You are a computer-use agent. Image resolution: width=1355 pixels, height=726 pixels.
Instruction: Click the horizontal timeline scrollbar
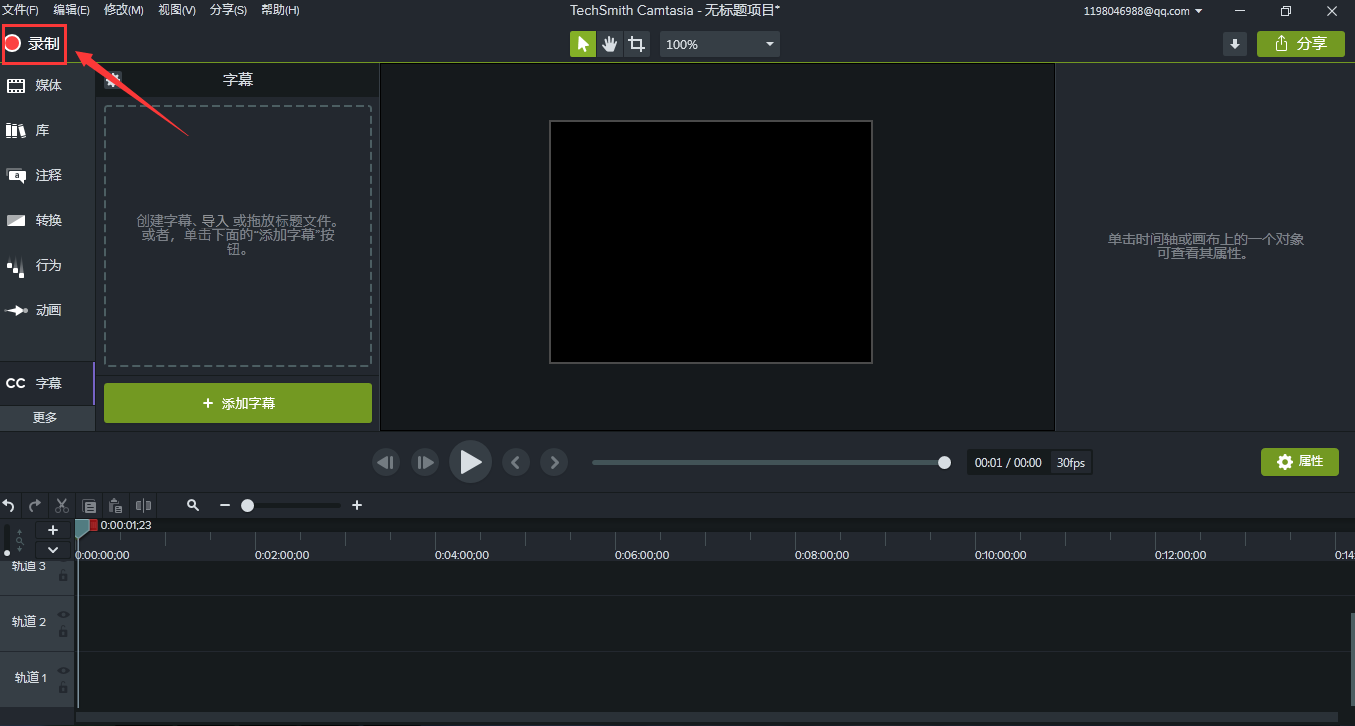(x=706, y=717)
